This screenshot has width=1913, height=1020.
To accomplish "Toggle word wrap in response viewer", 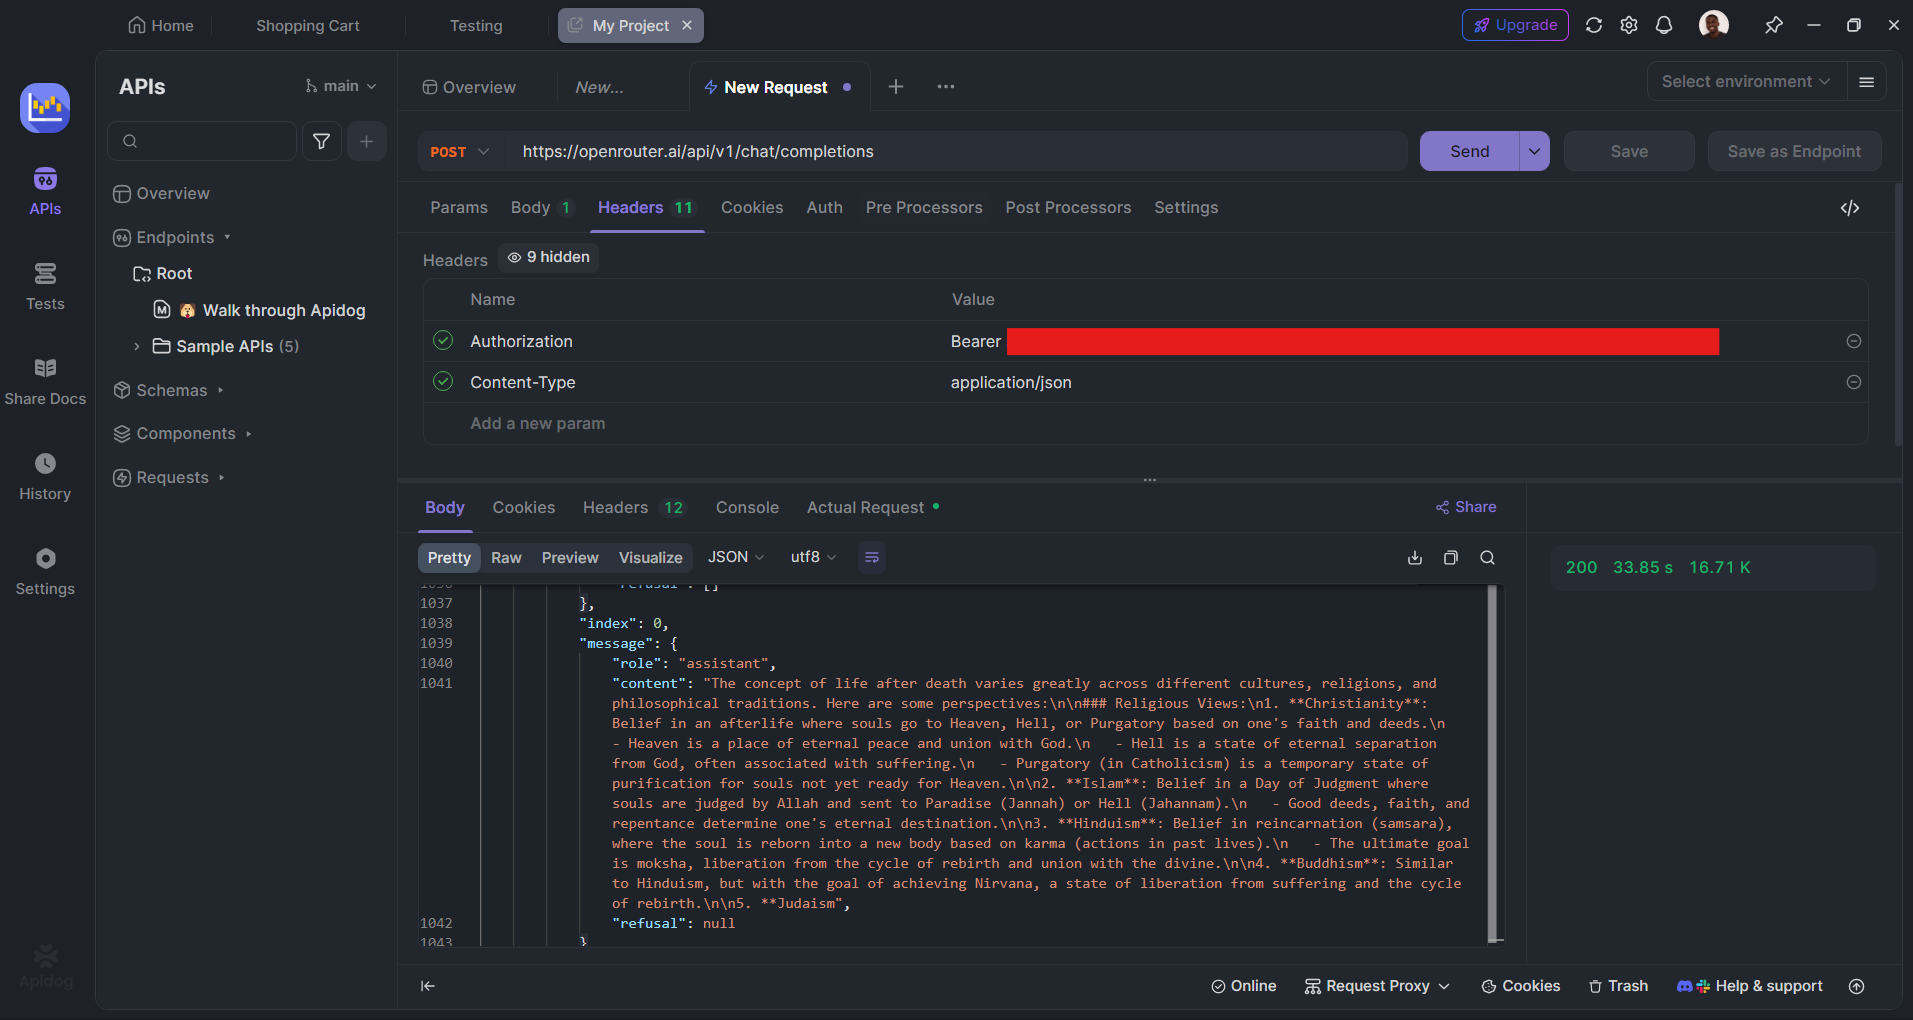I will coord(872,558).
